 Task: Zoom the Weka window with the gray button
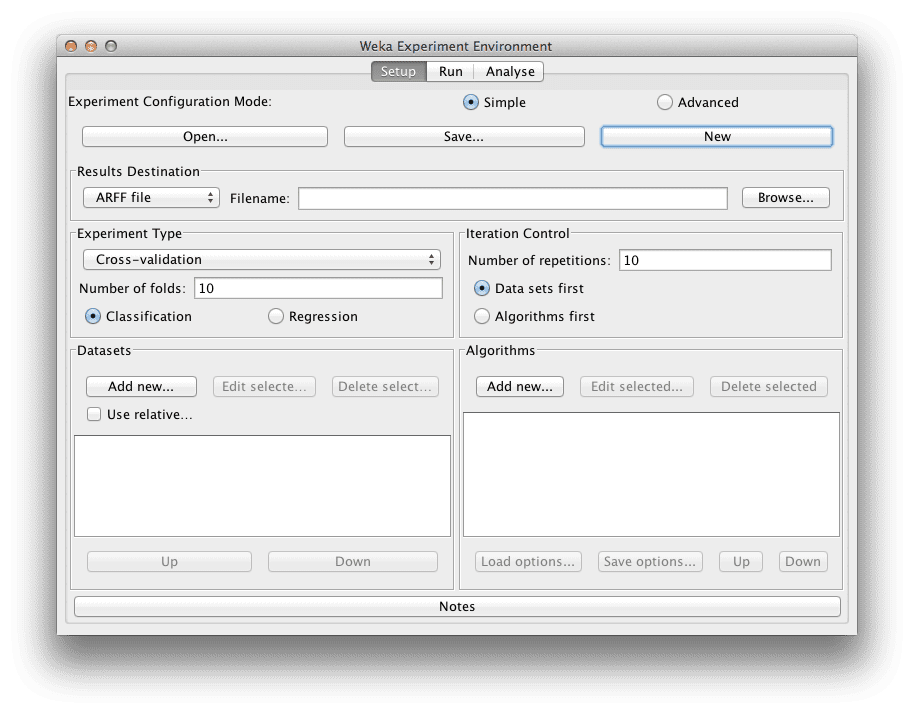coord(111,46)
